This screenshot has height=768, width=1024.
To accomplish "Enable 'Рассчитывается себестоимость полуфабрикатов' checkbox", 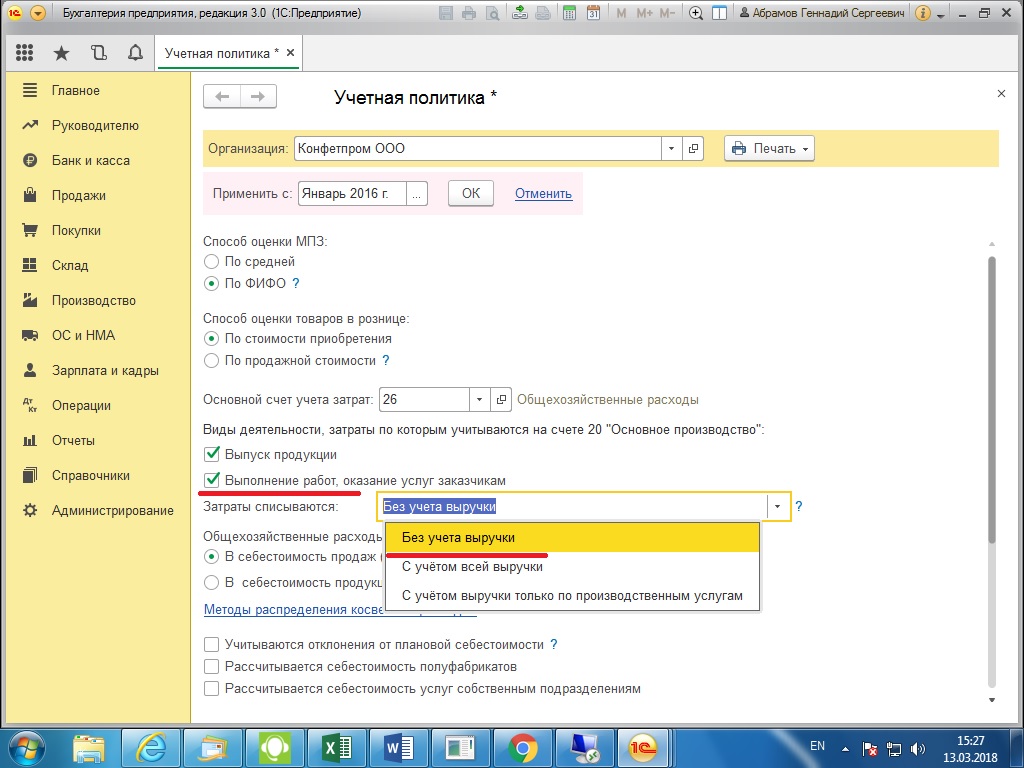I will [211, 666].
